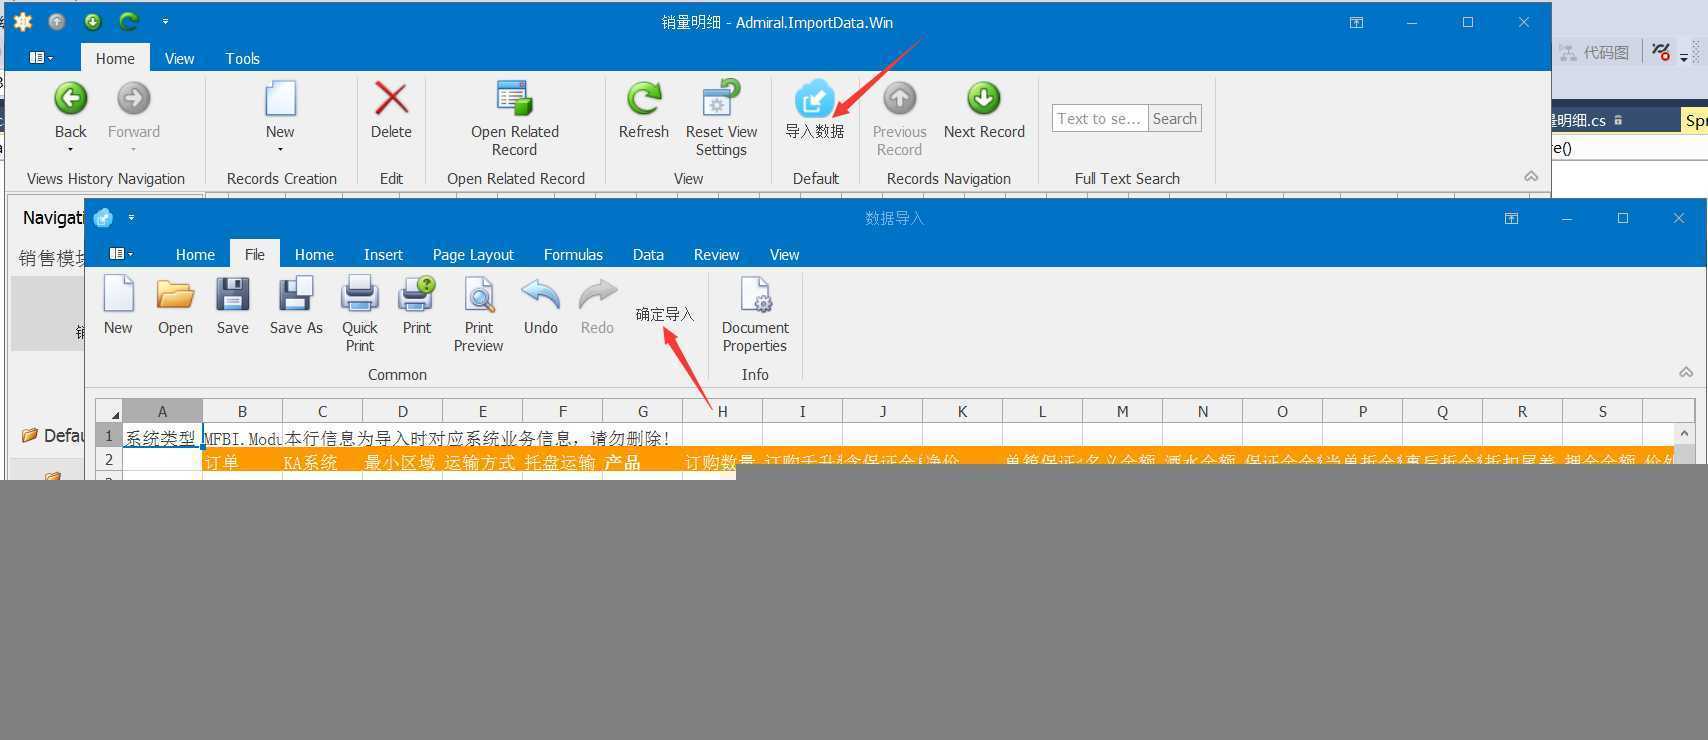Click the Open folder icon
The height and width of the screenshot is (740, 1708).
click(x=175, y=294)
